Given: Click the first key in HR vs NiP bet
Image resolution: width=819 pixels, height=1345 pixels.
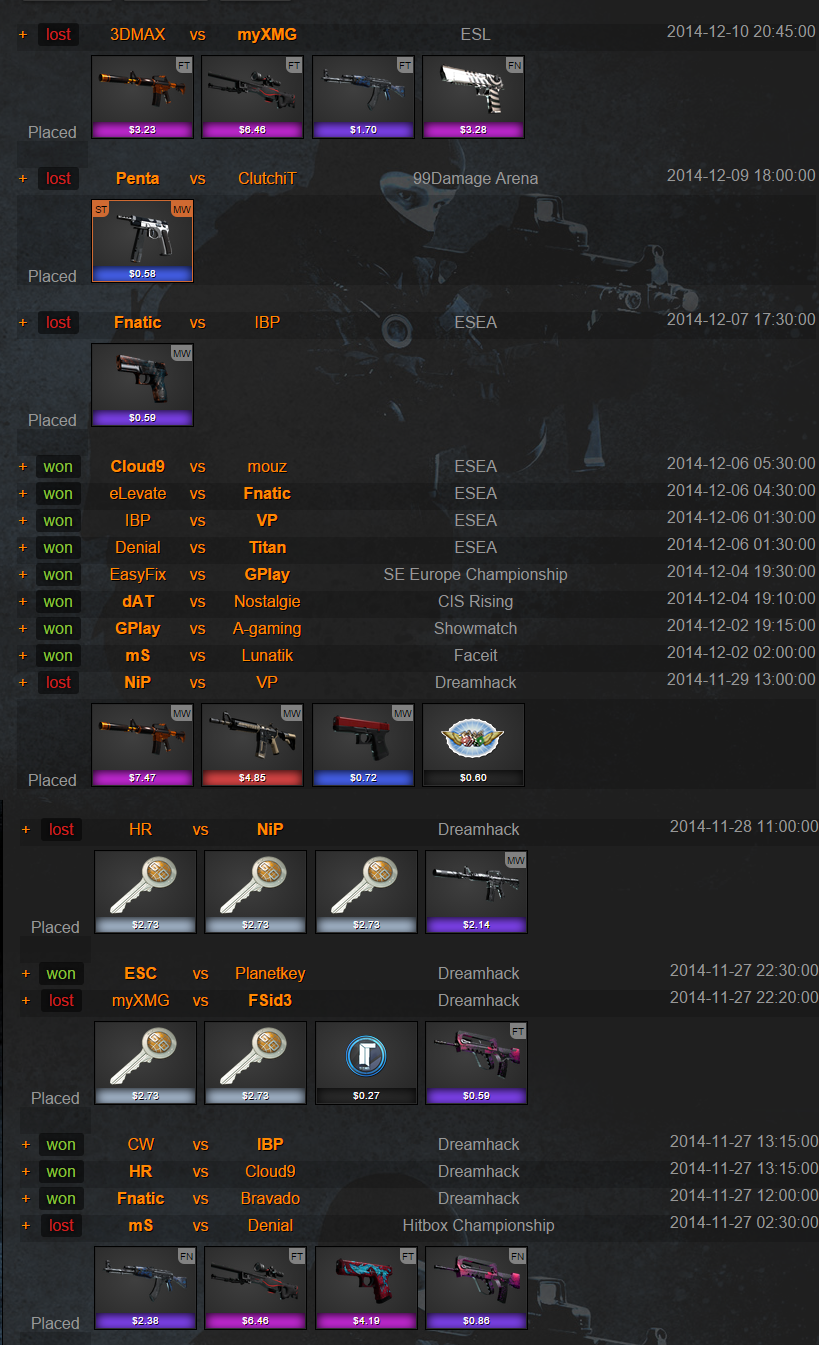Looking at the screenshot, I should pos(145,892).
